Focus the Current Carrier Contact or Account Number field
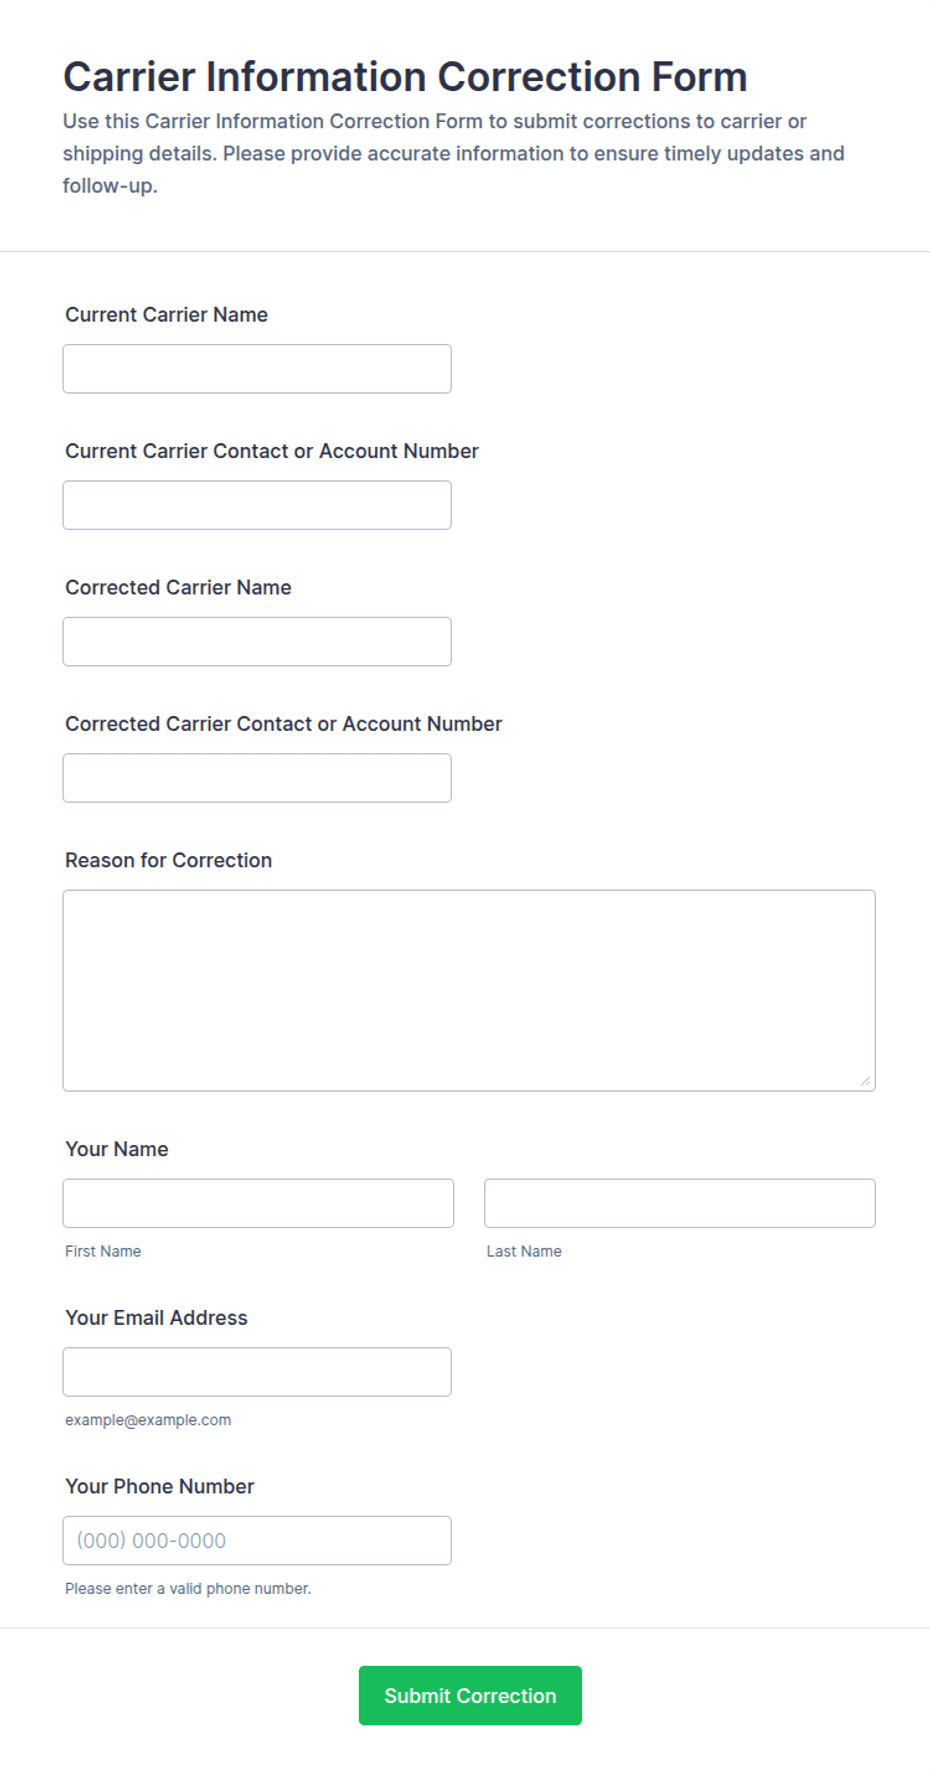This screenshot has height=1774, width=930. 257,505
